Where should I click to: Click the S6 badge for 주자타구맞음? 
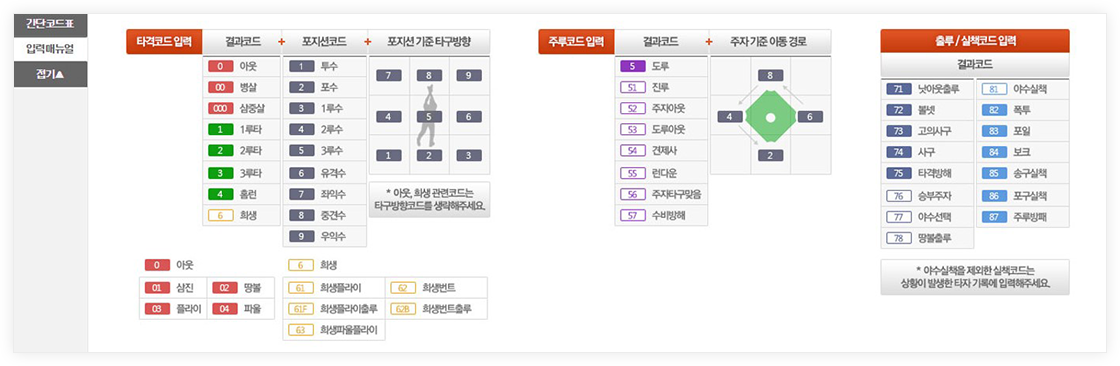point(633,194)
